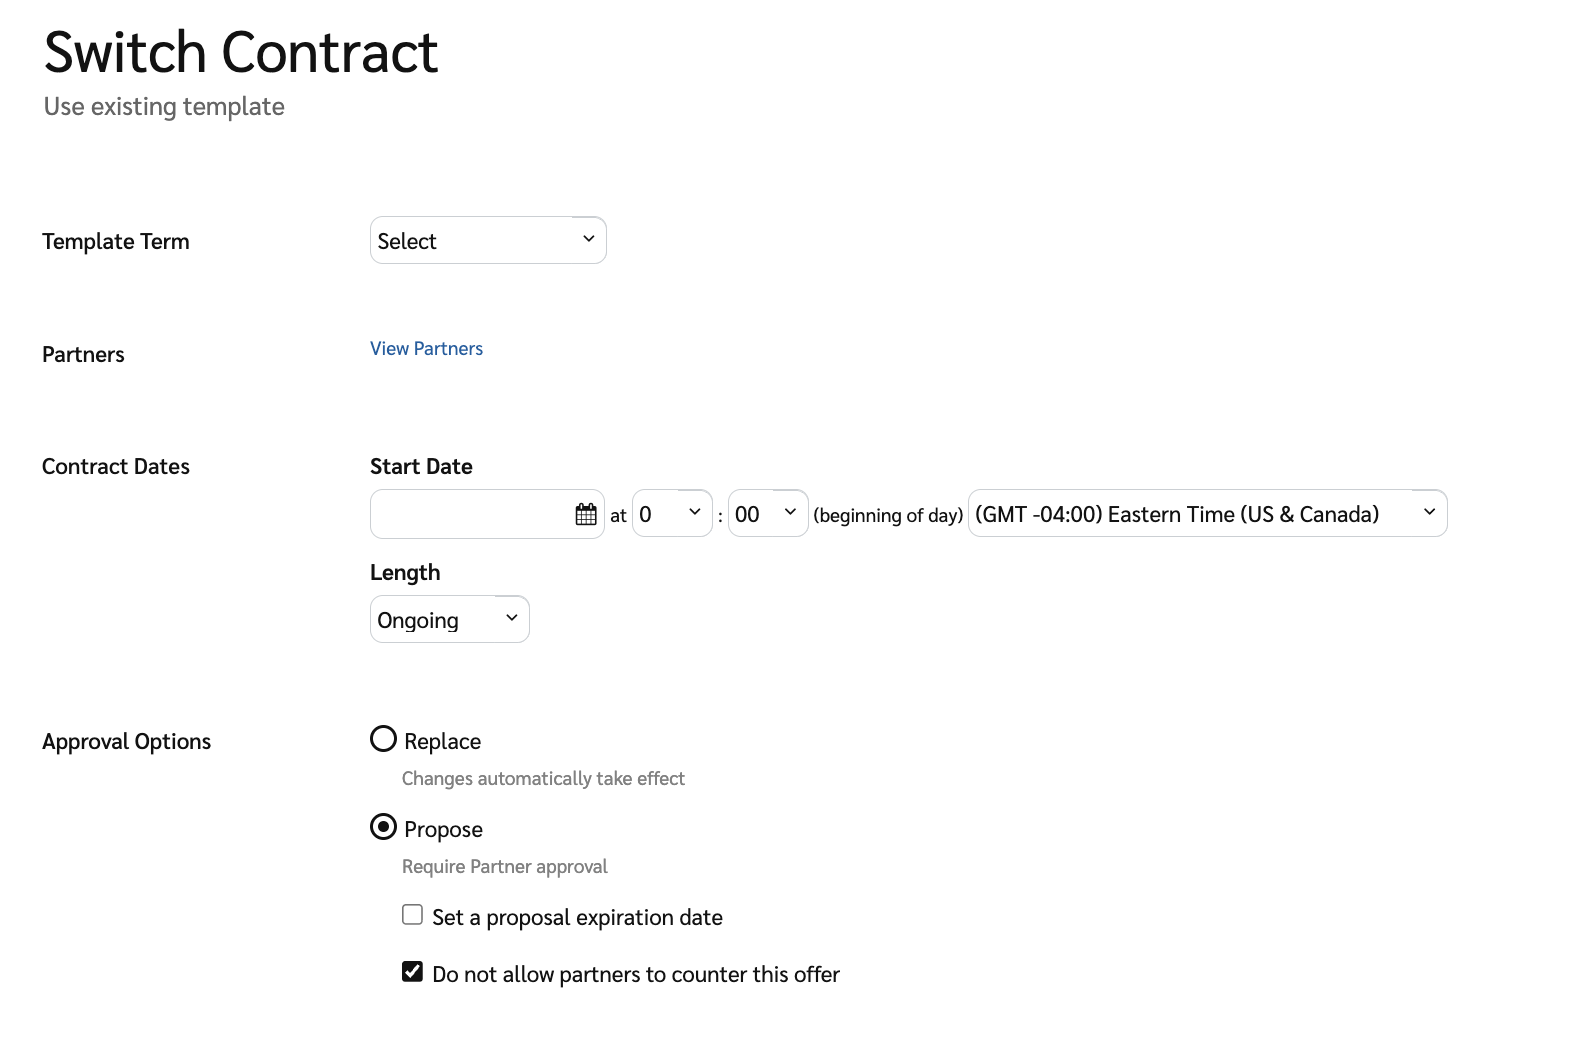Click the Contract Dates section label
The width and height of the screenshot is (1594, 1058).
click(116, 466)
